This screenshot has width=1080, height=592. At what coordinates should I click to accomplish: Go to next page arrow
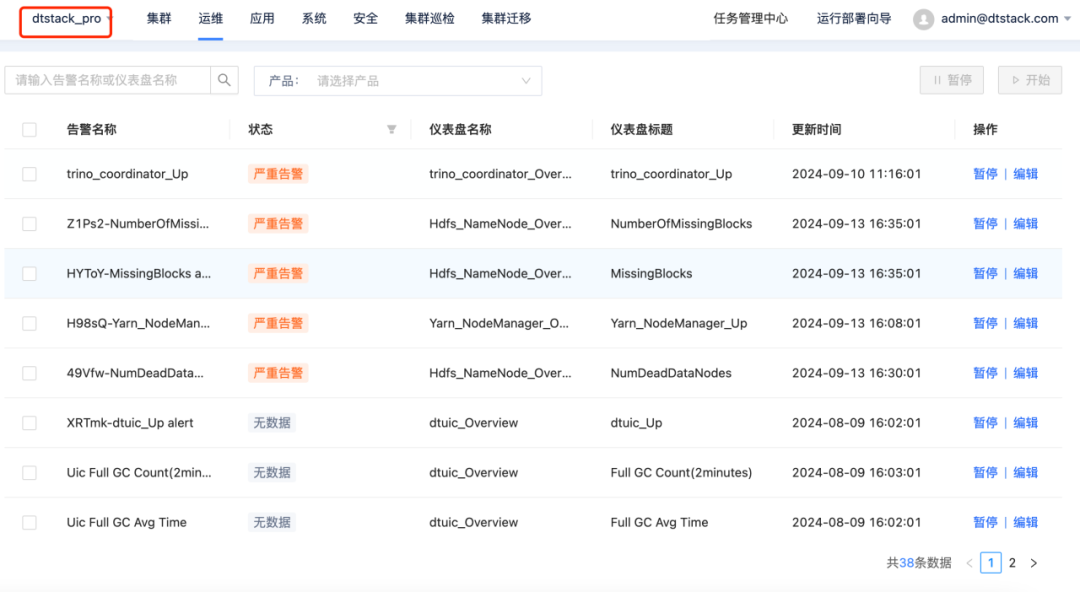1034,563
